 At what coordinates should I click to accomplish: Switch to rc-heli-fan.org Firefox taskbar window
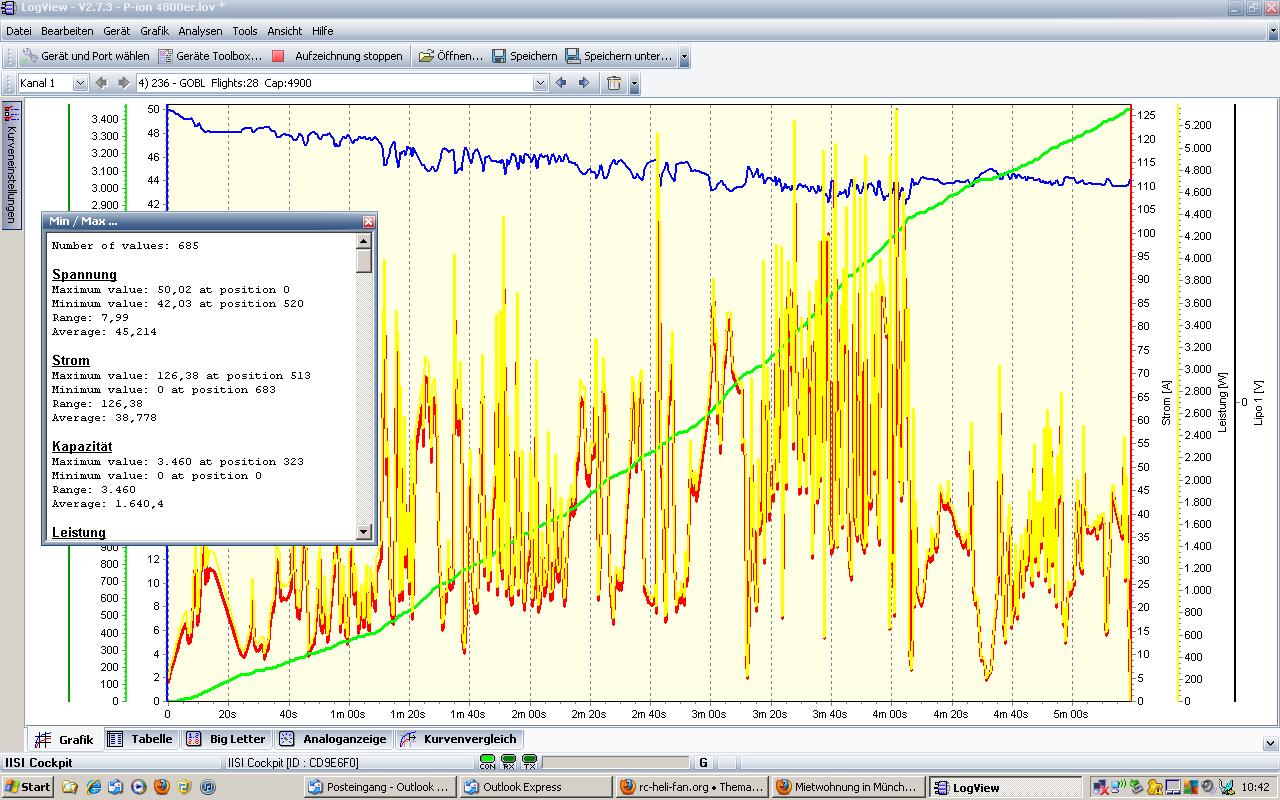pos(690,787)
